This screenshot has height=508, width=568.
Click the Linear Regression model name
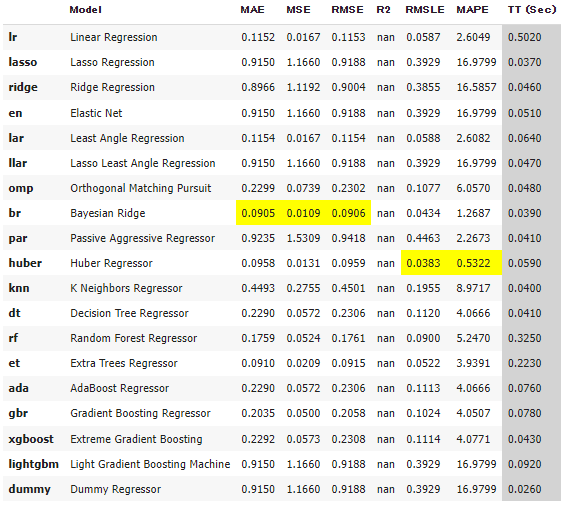click(114, 37)
